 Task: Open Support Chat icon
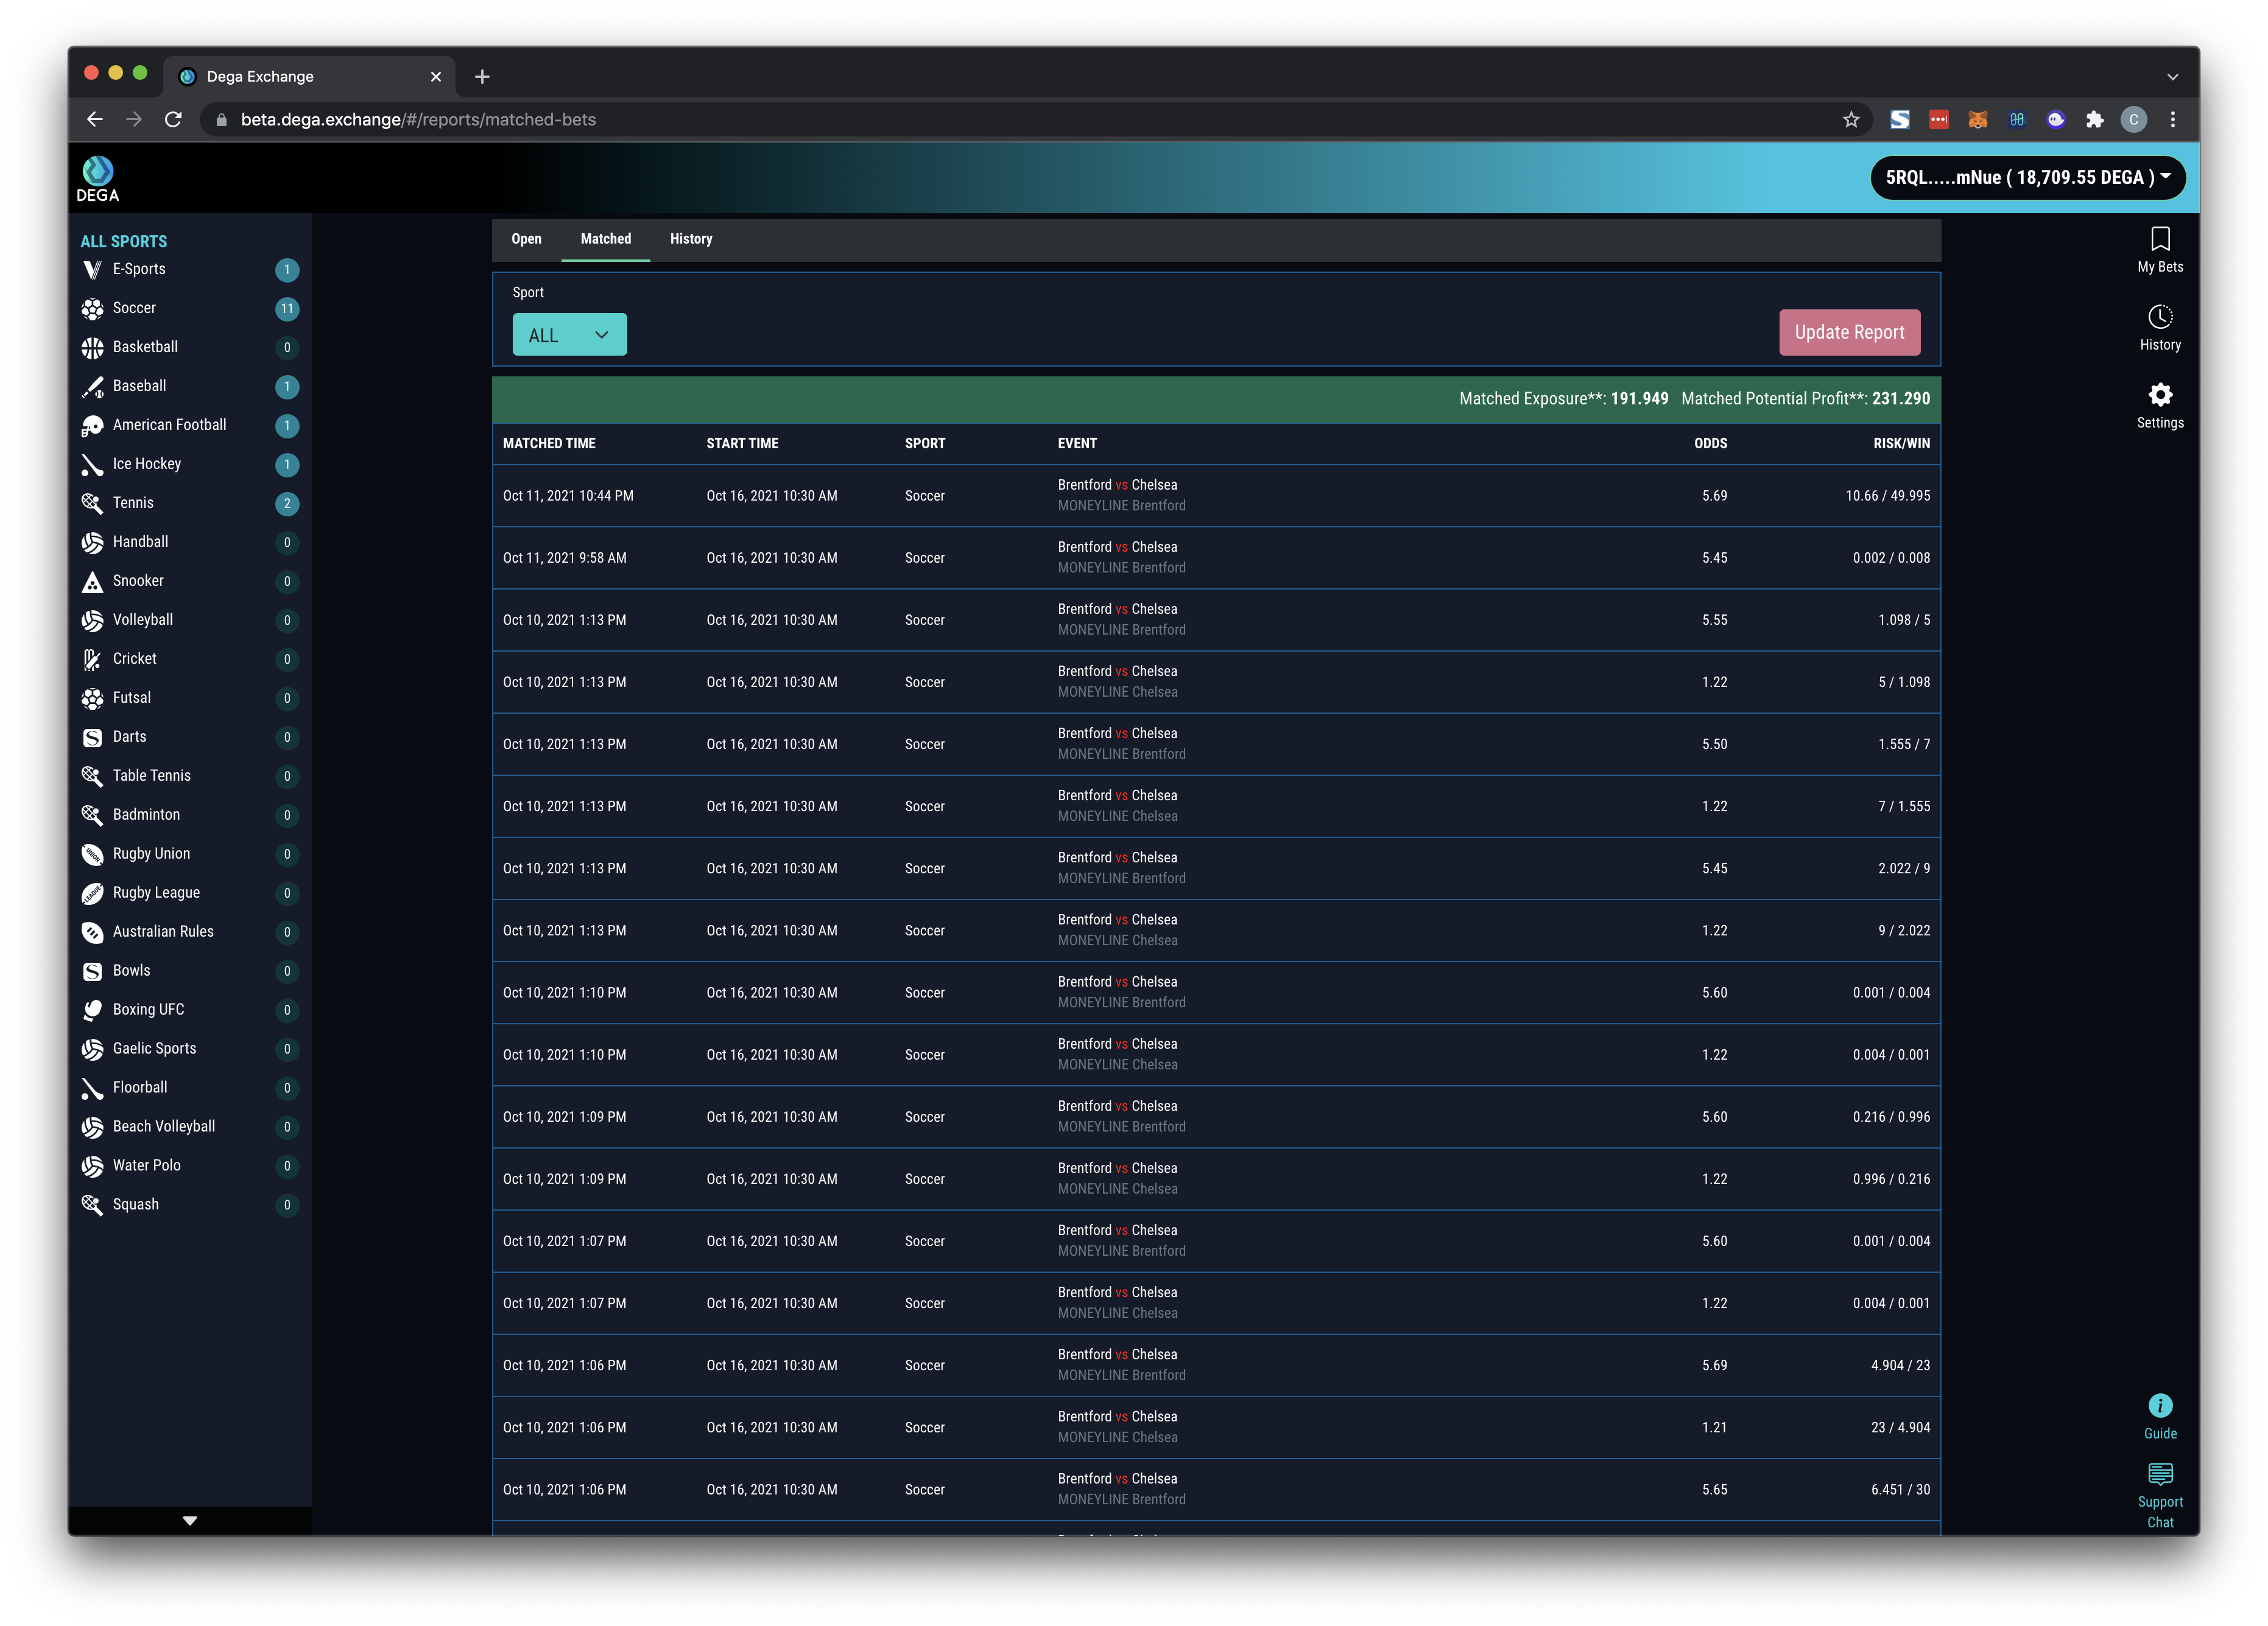click(2159, 1474)
